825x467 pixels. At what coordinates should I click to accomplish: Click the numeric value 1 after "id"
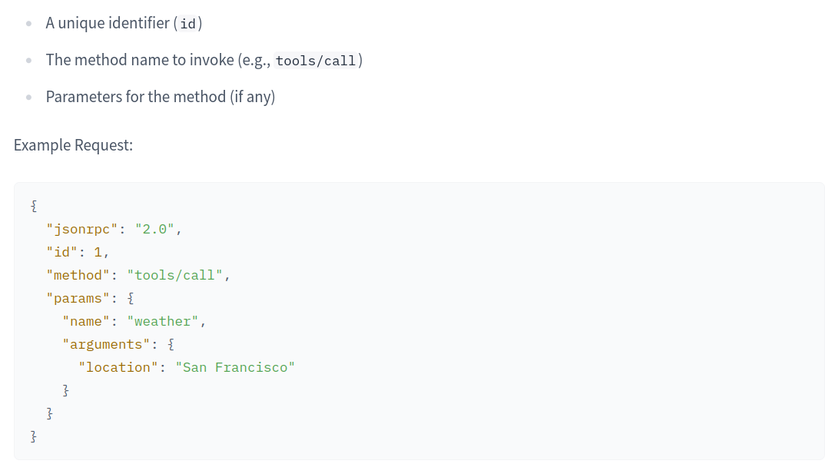coord(98,252)
